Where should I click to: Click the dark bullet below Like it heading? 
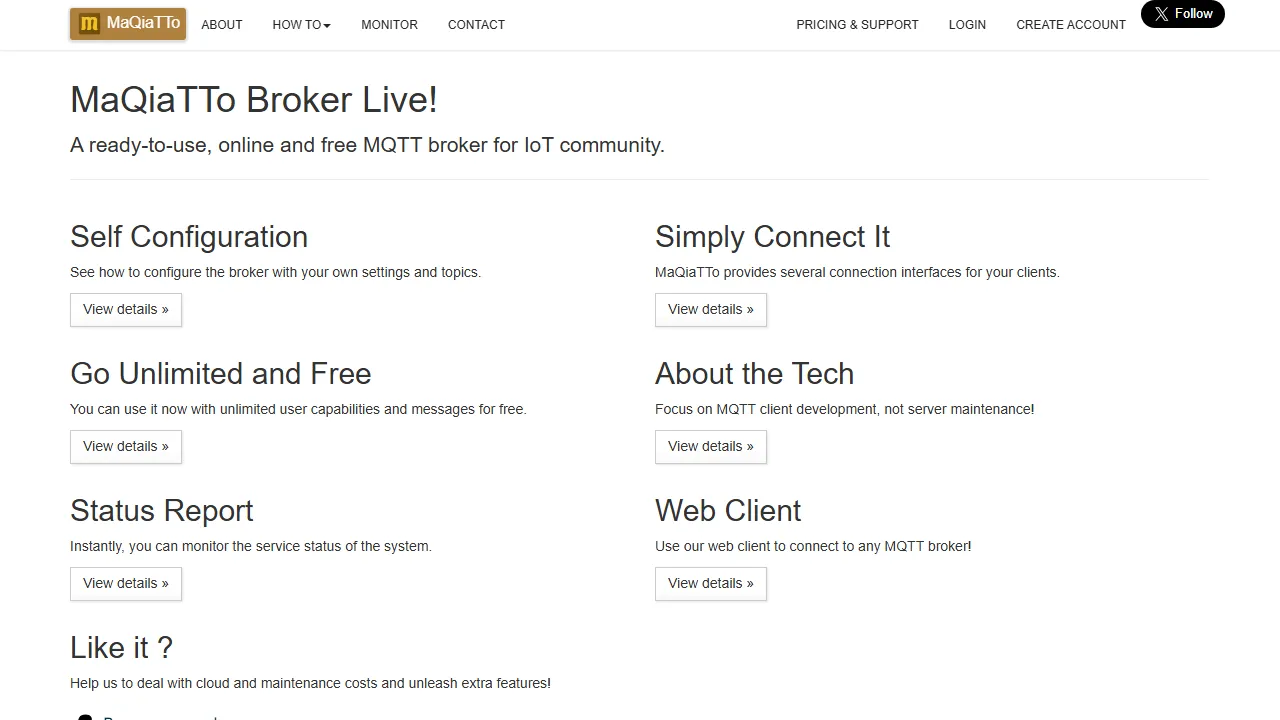[x=85, y=716]
